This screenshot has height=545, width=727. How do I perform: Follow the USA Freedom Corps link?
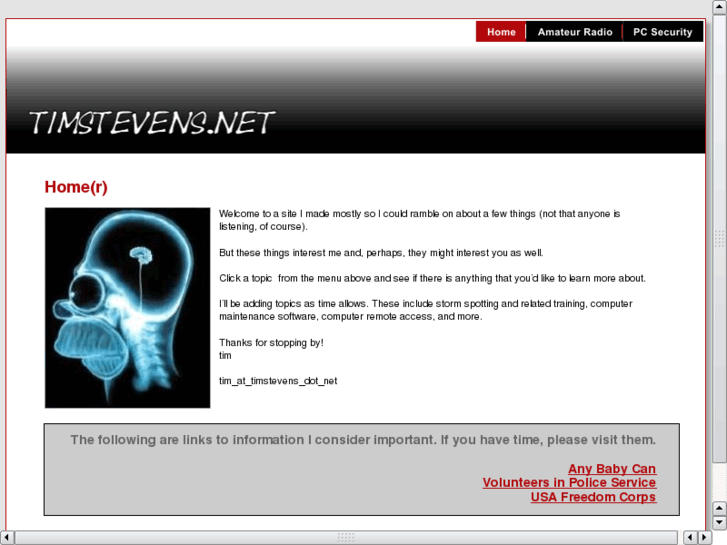[593, 497]
